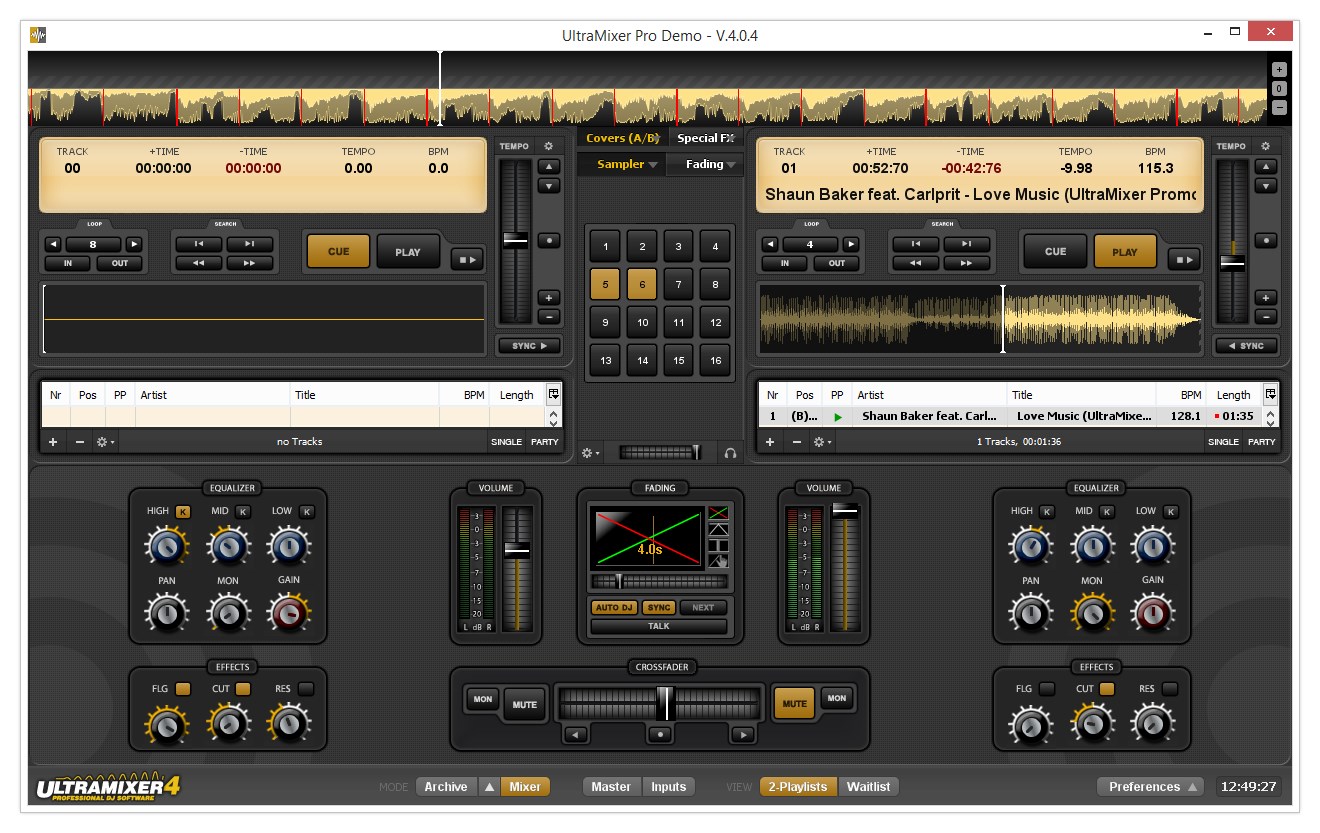
Task: Open right playlist column chooser icon
Action: (1270, 394)
